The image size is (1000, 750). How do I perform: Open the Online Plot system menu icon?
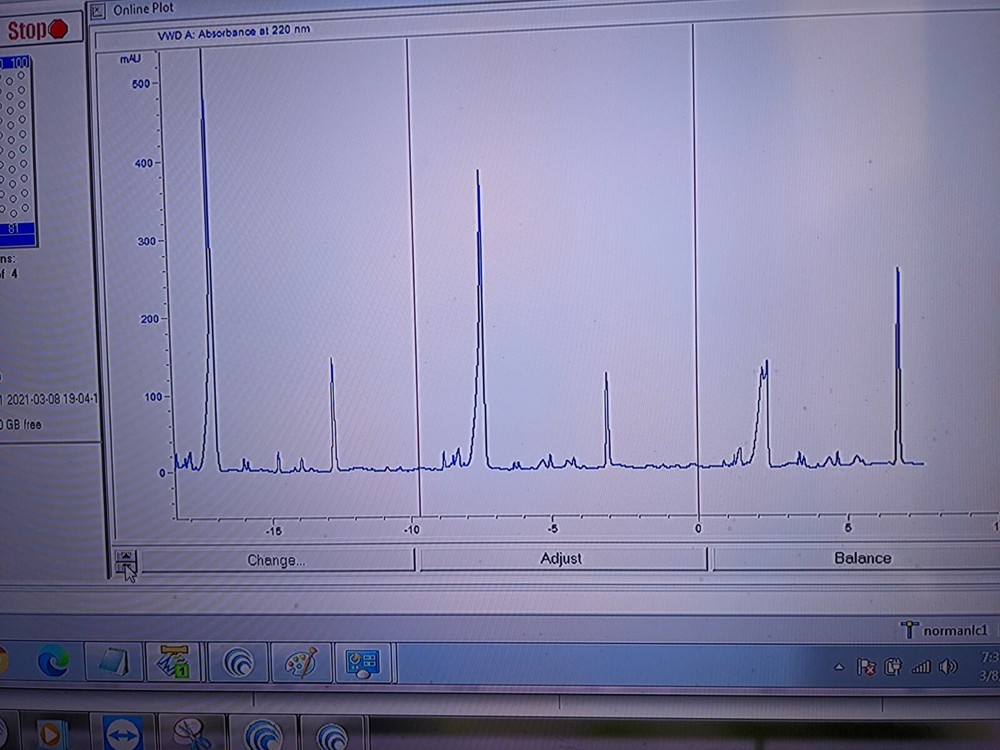click(x=97, y=9)
